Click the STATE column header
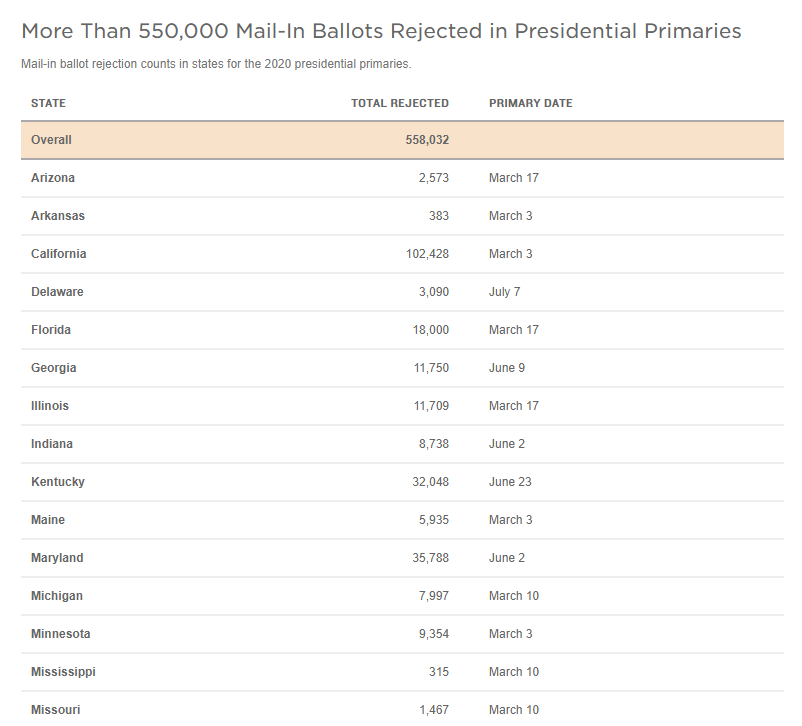802x726 pixels. (48, 103)
